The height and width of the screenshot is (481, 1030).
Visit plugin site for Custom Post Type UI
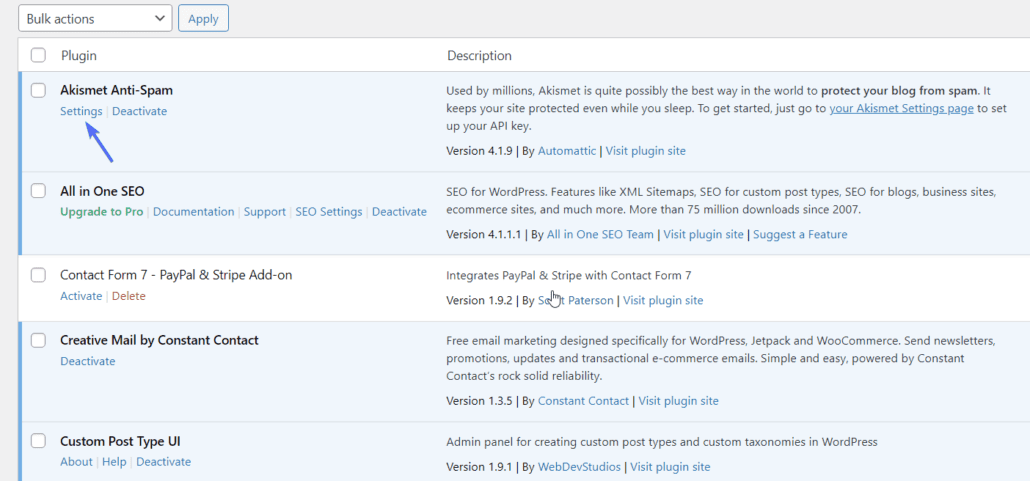tap(671, 467)
